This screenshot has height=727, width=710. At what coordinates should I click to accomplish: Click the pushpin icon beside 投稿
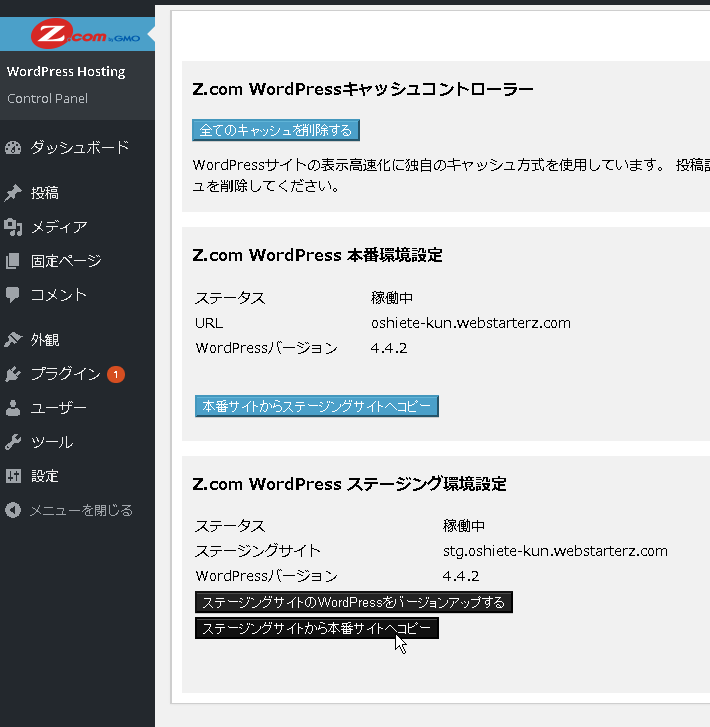pyautogui.click(x=13, y=193)
